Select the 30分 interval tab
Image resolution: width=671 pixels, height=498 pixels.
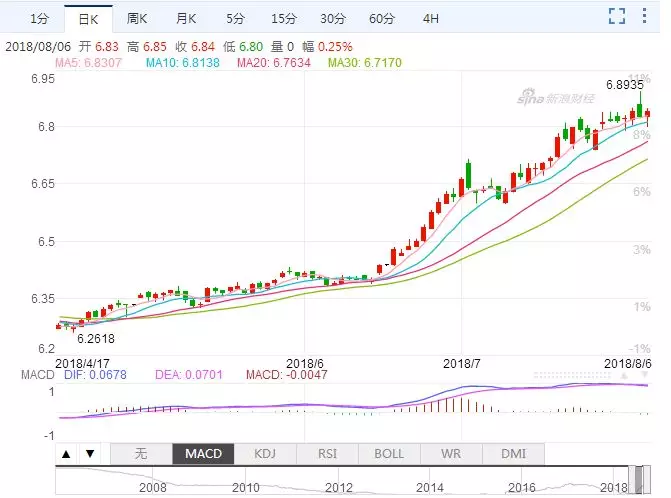pyautogui.click(x=333, y=18)
